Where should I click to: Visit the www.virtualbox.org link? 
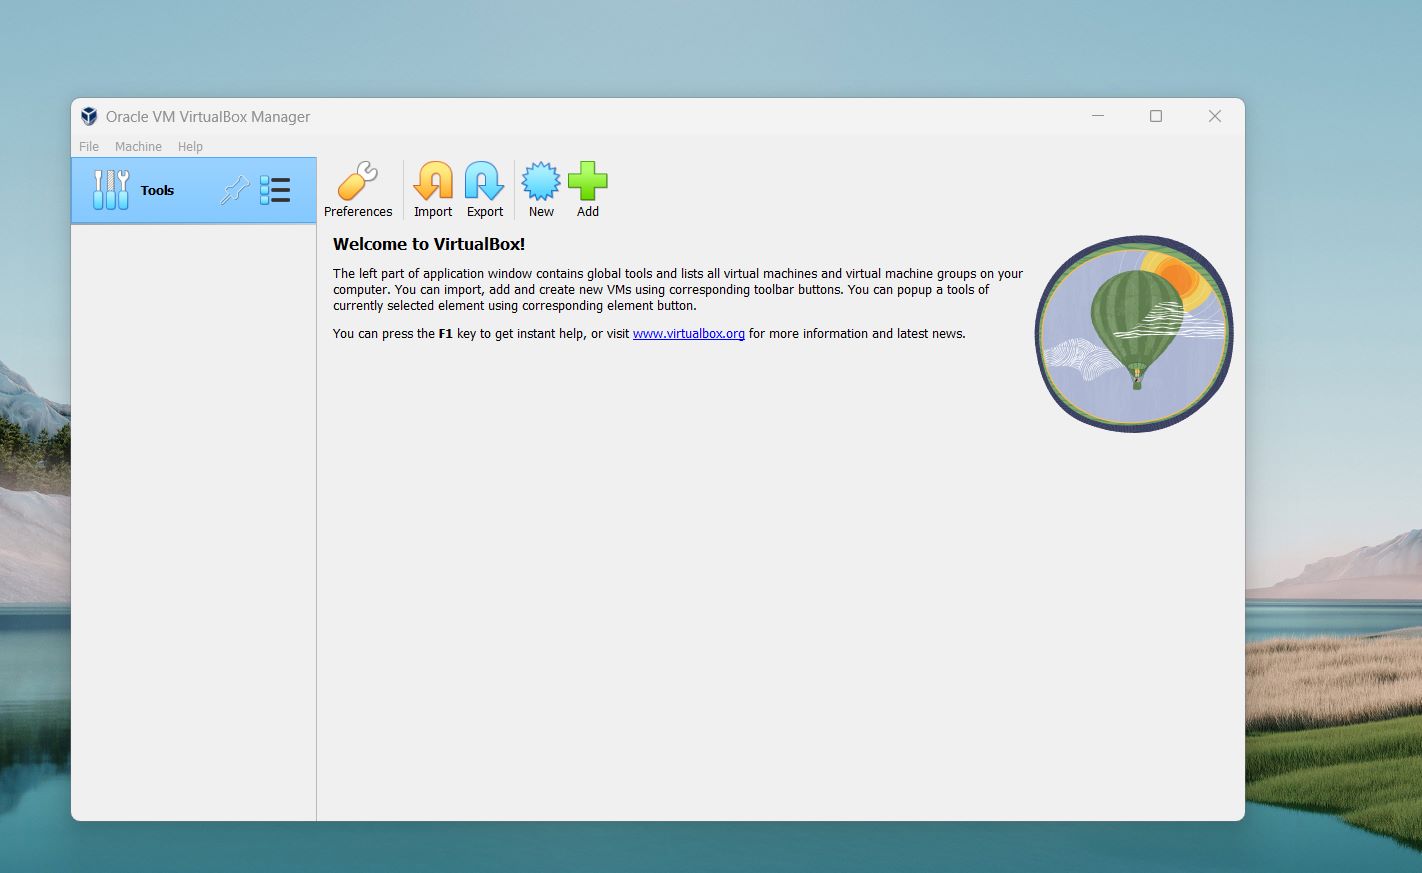point(689,334)
